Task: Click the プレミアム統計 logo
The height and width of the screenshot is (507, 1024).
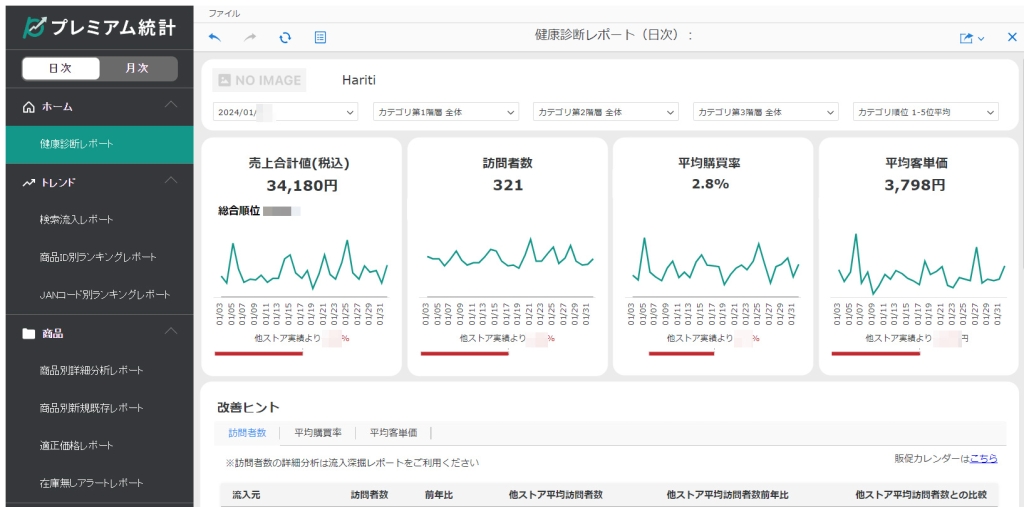Action: pos(100,27)
